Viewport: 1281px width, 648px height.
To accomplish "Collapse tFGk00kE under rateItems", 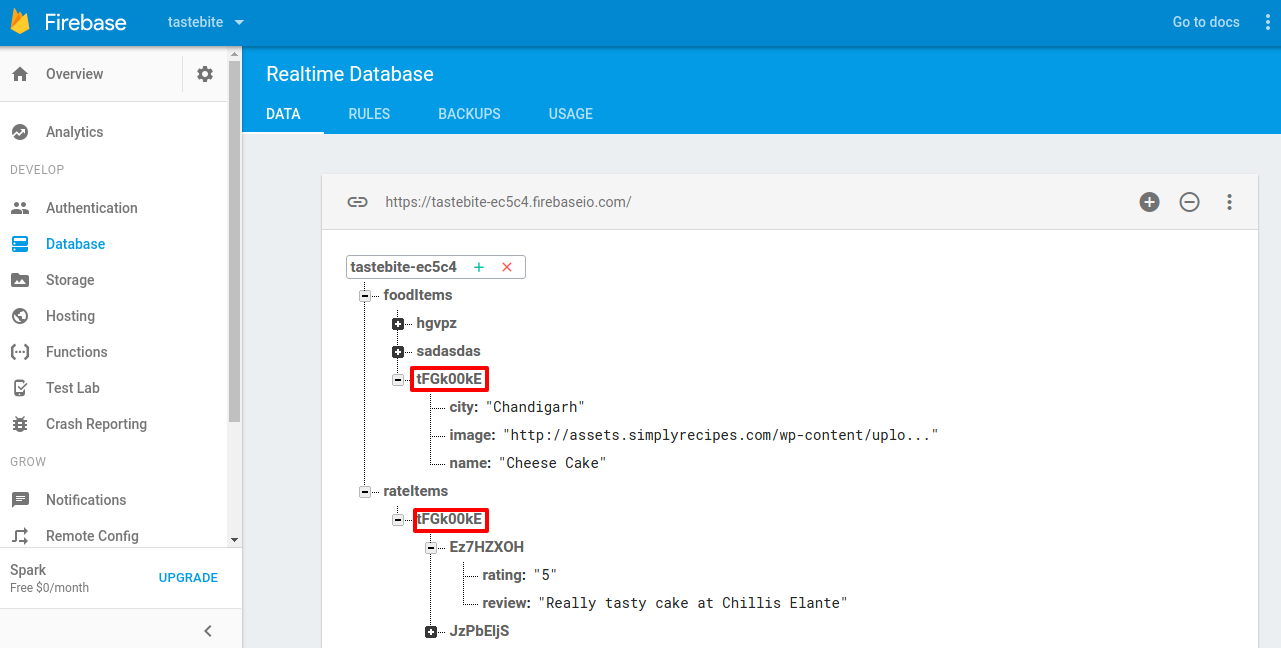I will point(398,520).
